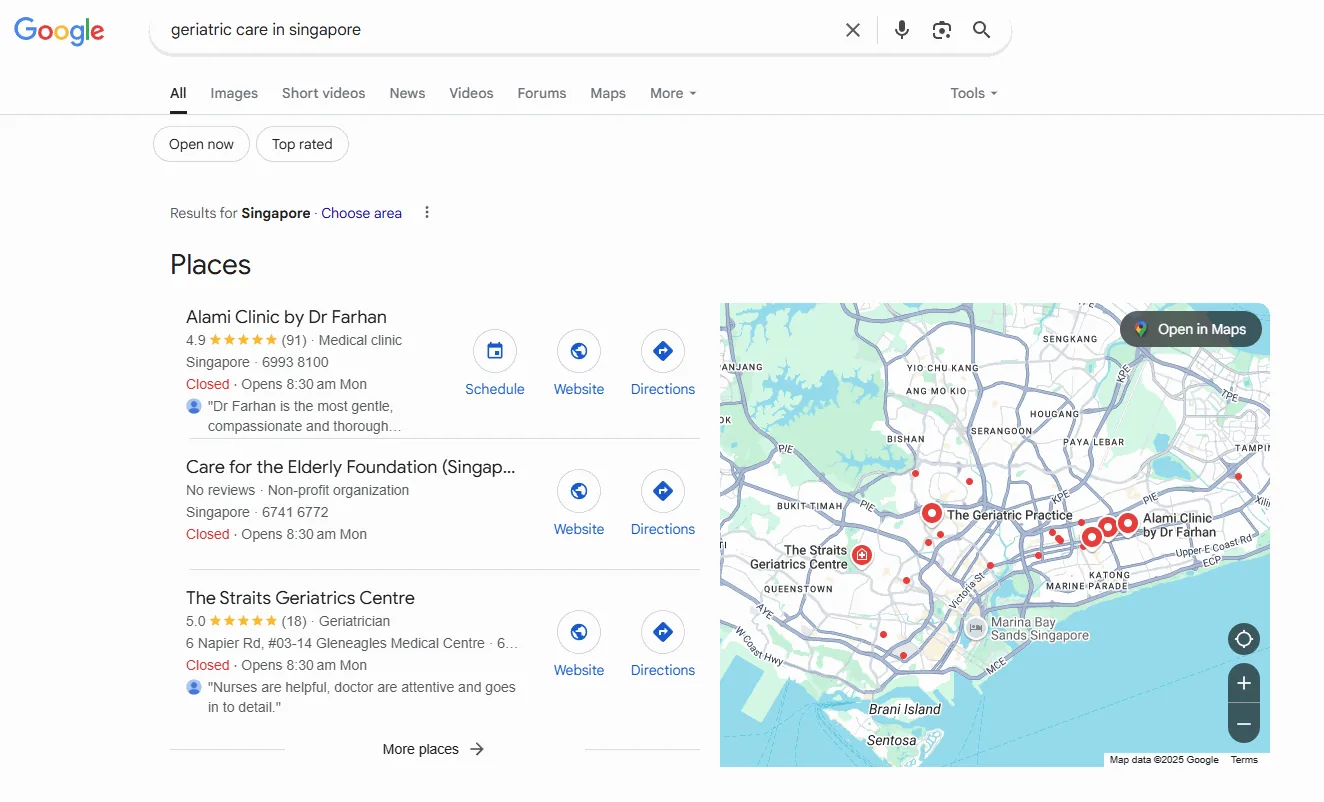Image resolution: width=1324 pixels, height=802 pixels.
Task: Switch to the News tab
Action: (407, 93)
